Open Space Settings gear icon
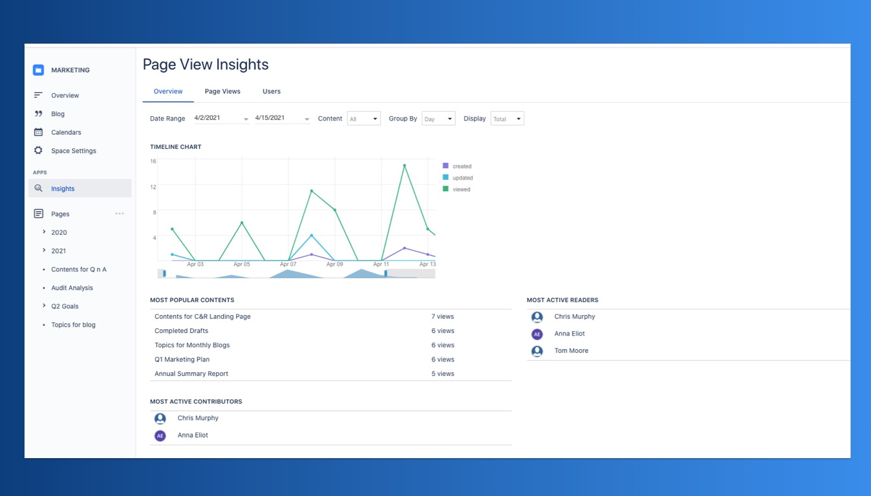The width and height of the screenshot is (871, 496). tap(38, 151)
